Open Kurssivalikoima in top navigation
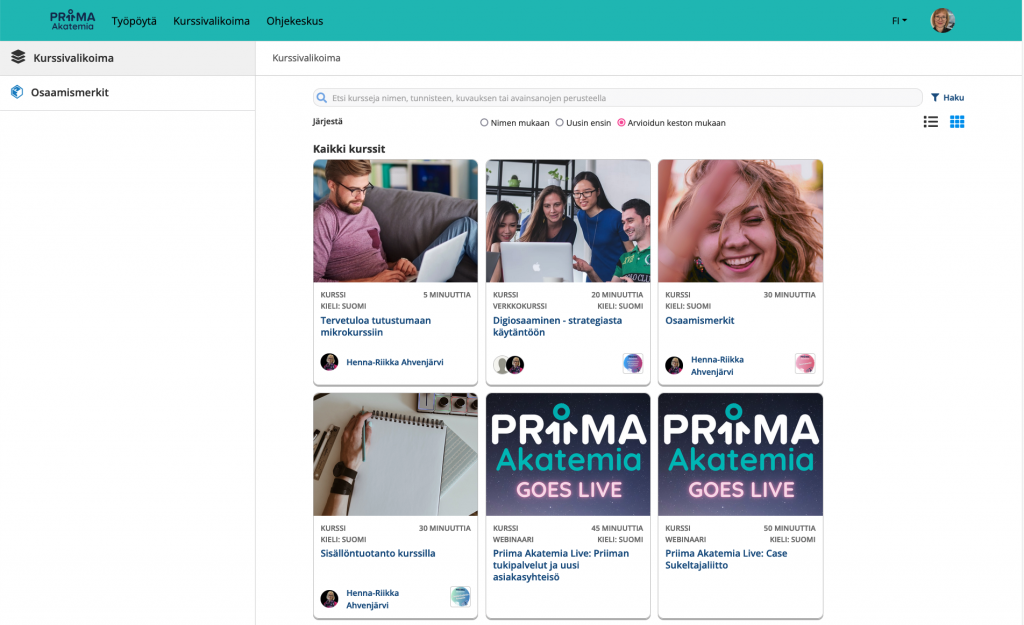The width and height of the screenshot is (1024, 625). click(211, 21)
